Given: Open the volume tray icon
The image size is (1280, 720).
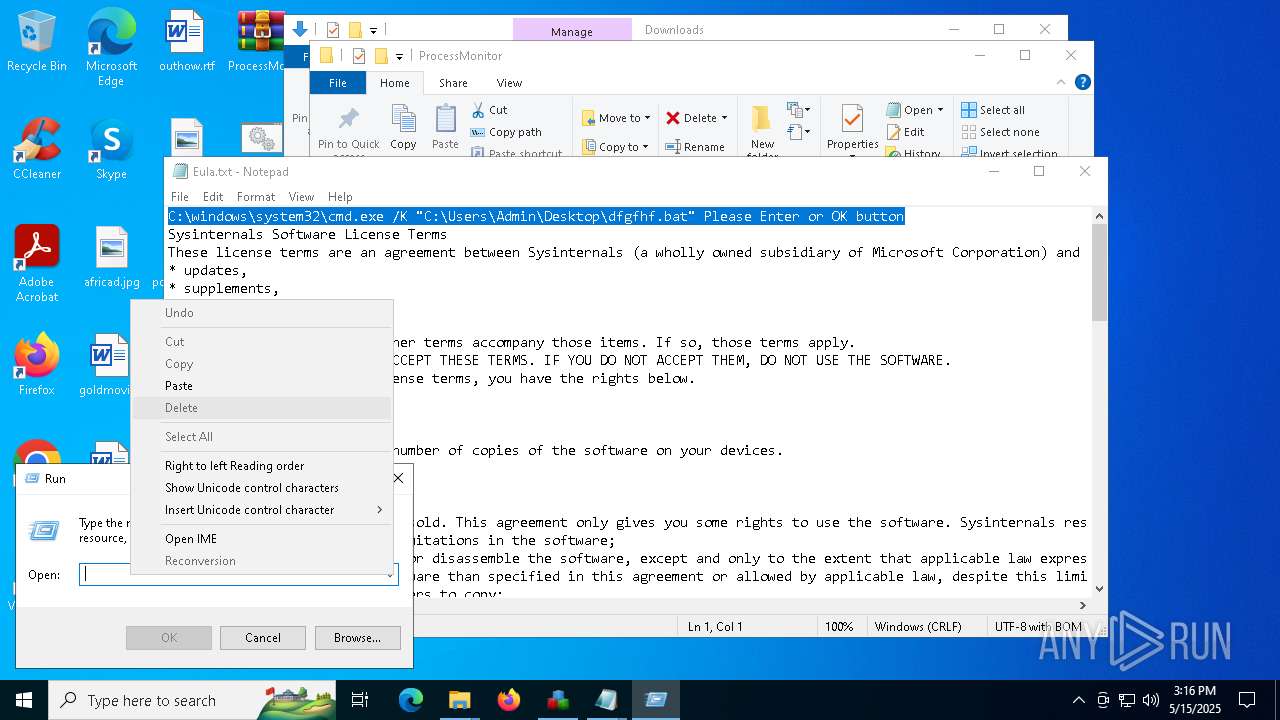Looking at the screenshot, I should click(1151, 700).
